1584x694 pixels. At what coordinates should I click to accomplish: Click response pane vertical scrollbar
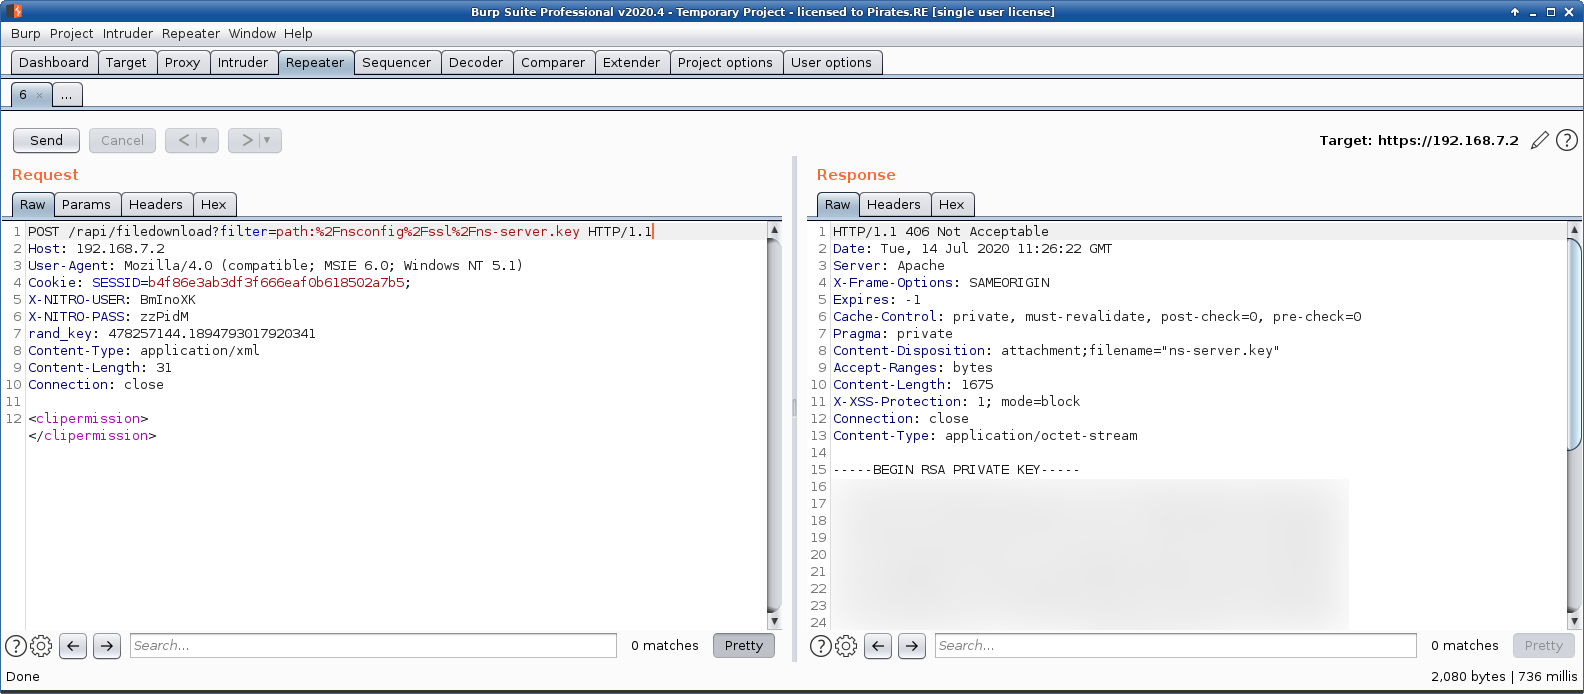point(1575,343)
